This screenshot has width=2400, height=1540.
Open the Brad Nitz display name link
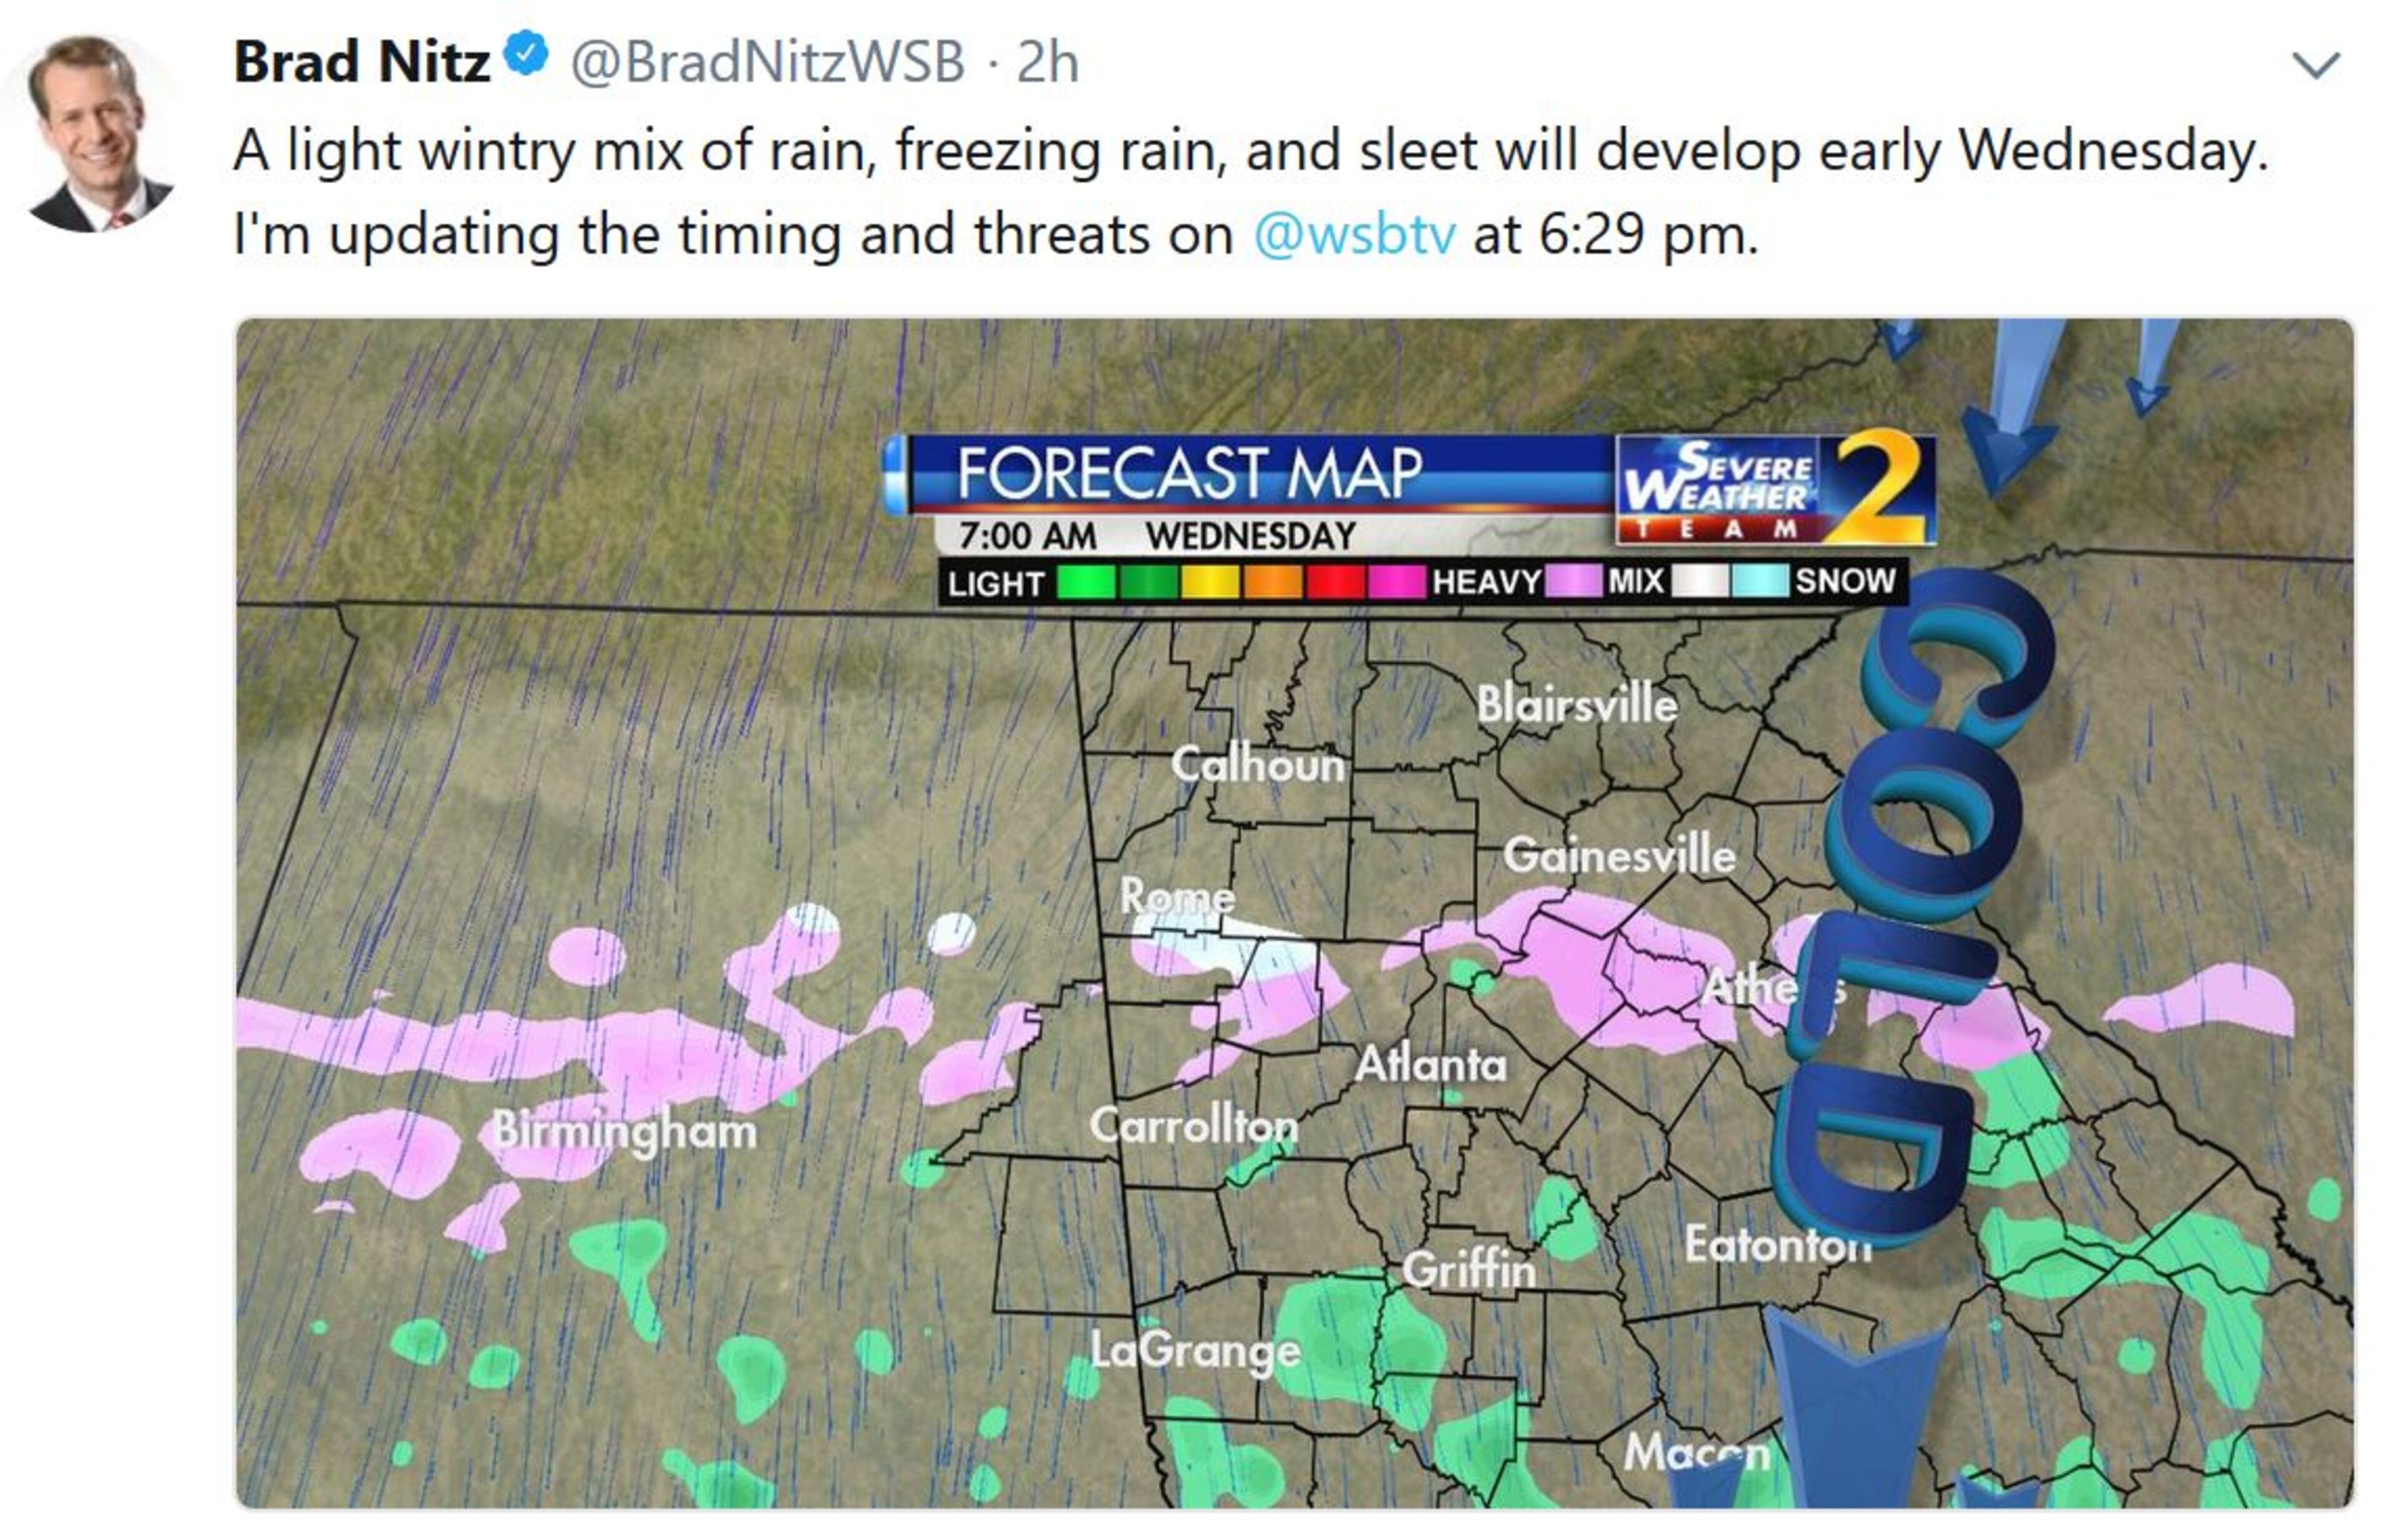pos(362,62)
